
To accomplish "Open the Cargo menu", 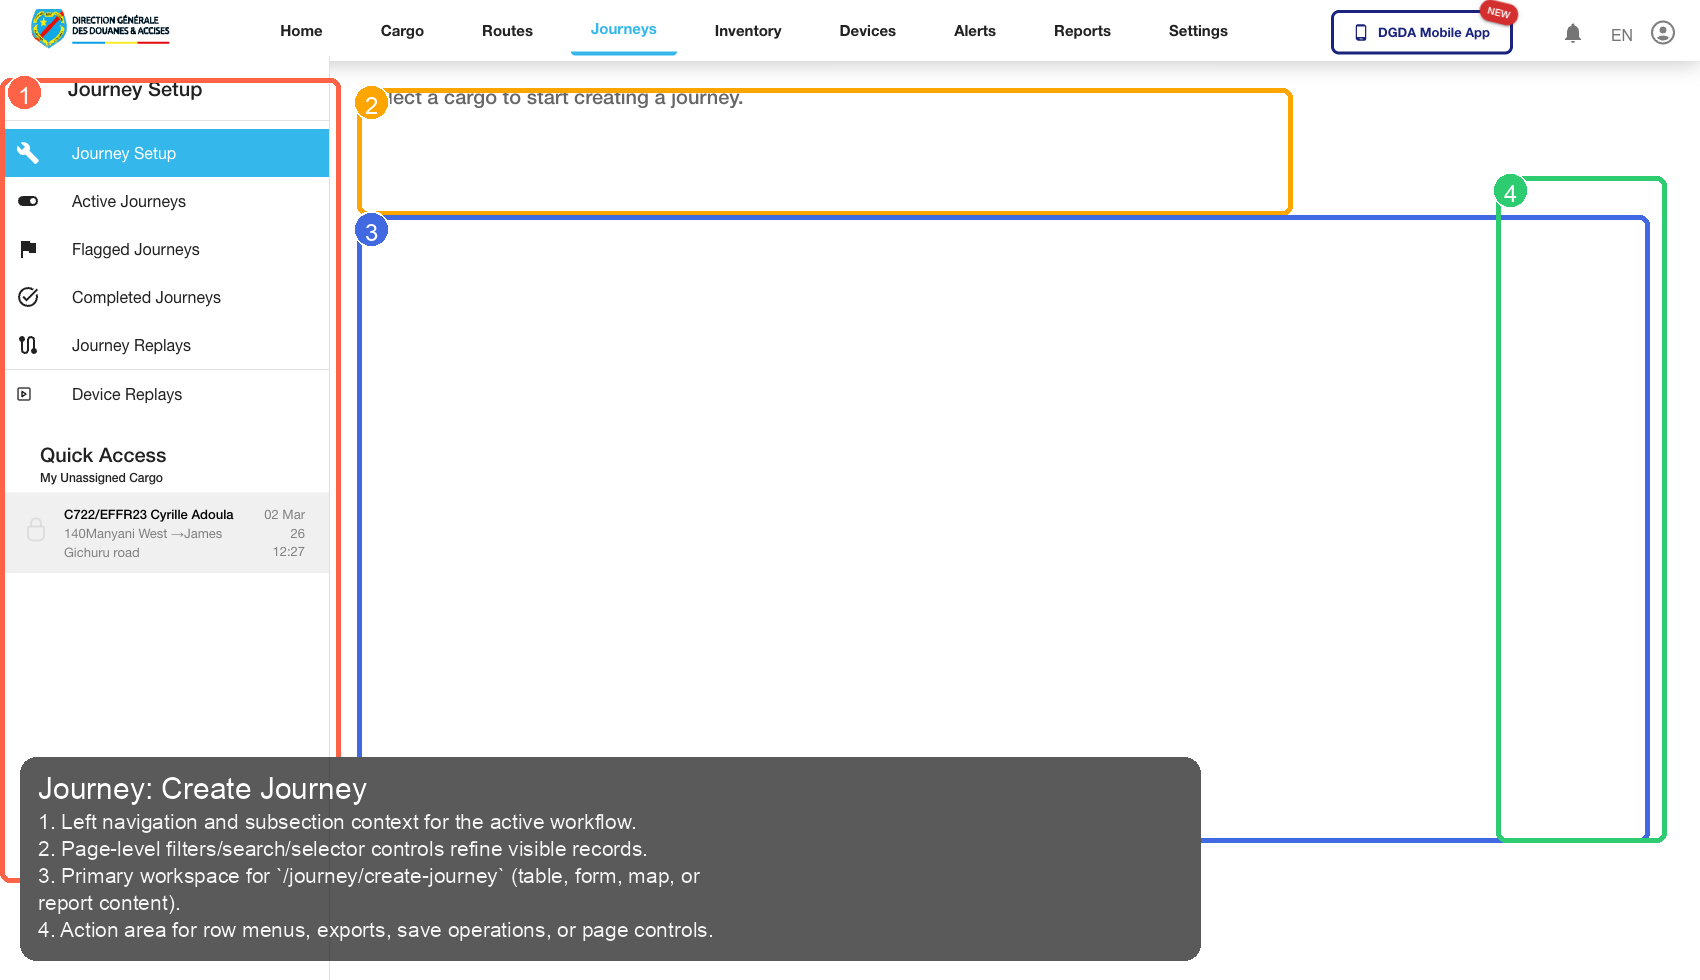I will click(x=402, y=30).
